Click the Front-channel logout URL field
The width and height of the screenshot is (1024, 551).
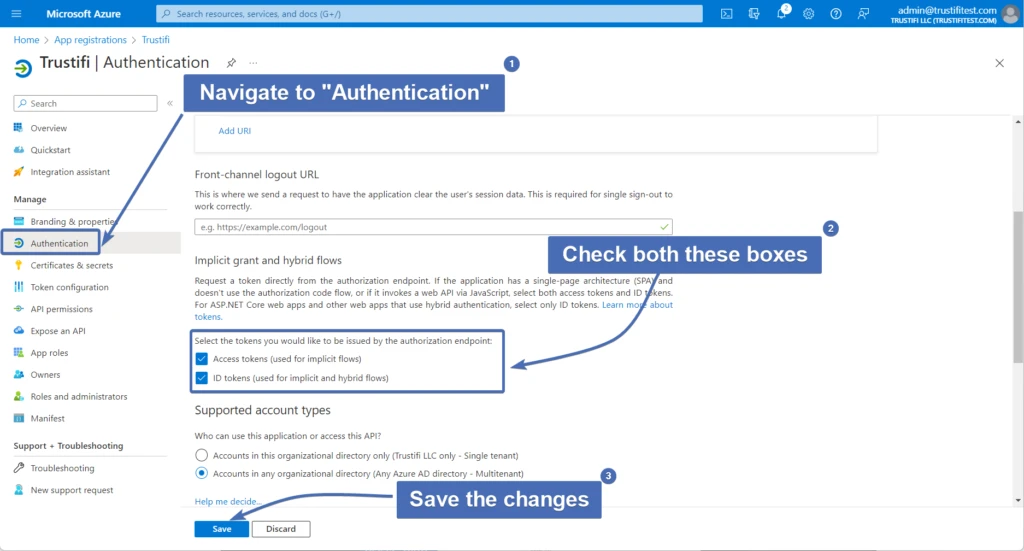[x=433, y=227]
